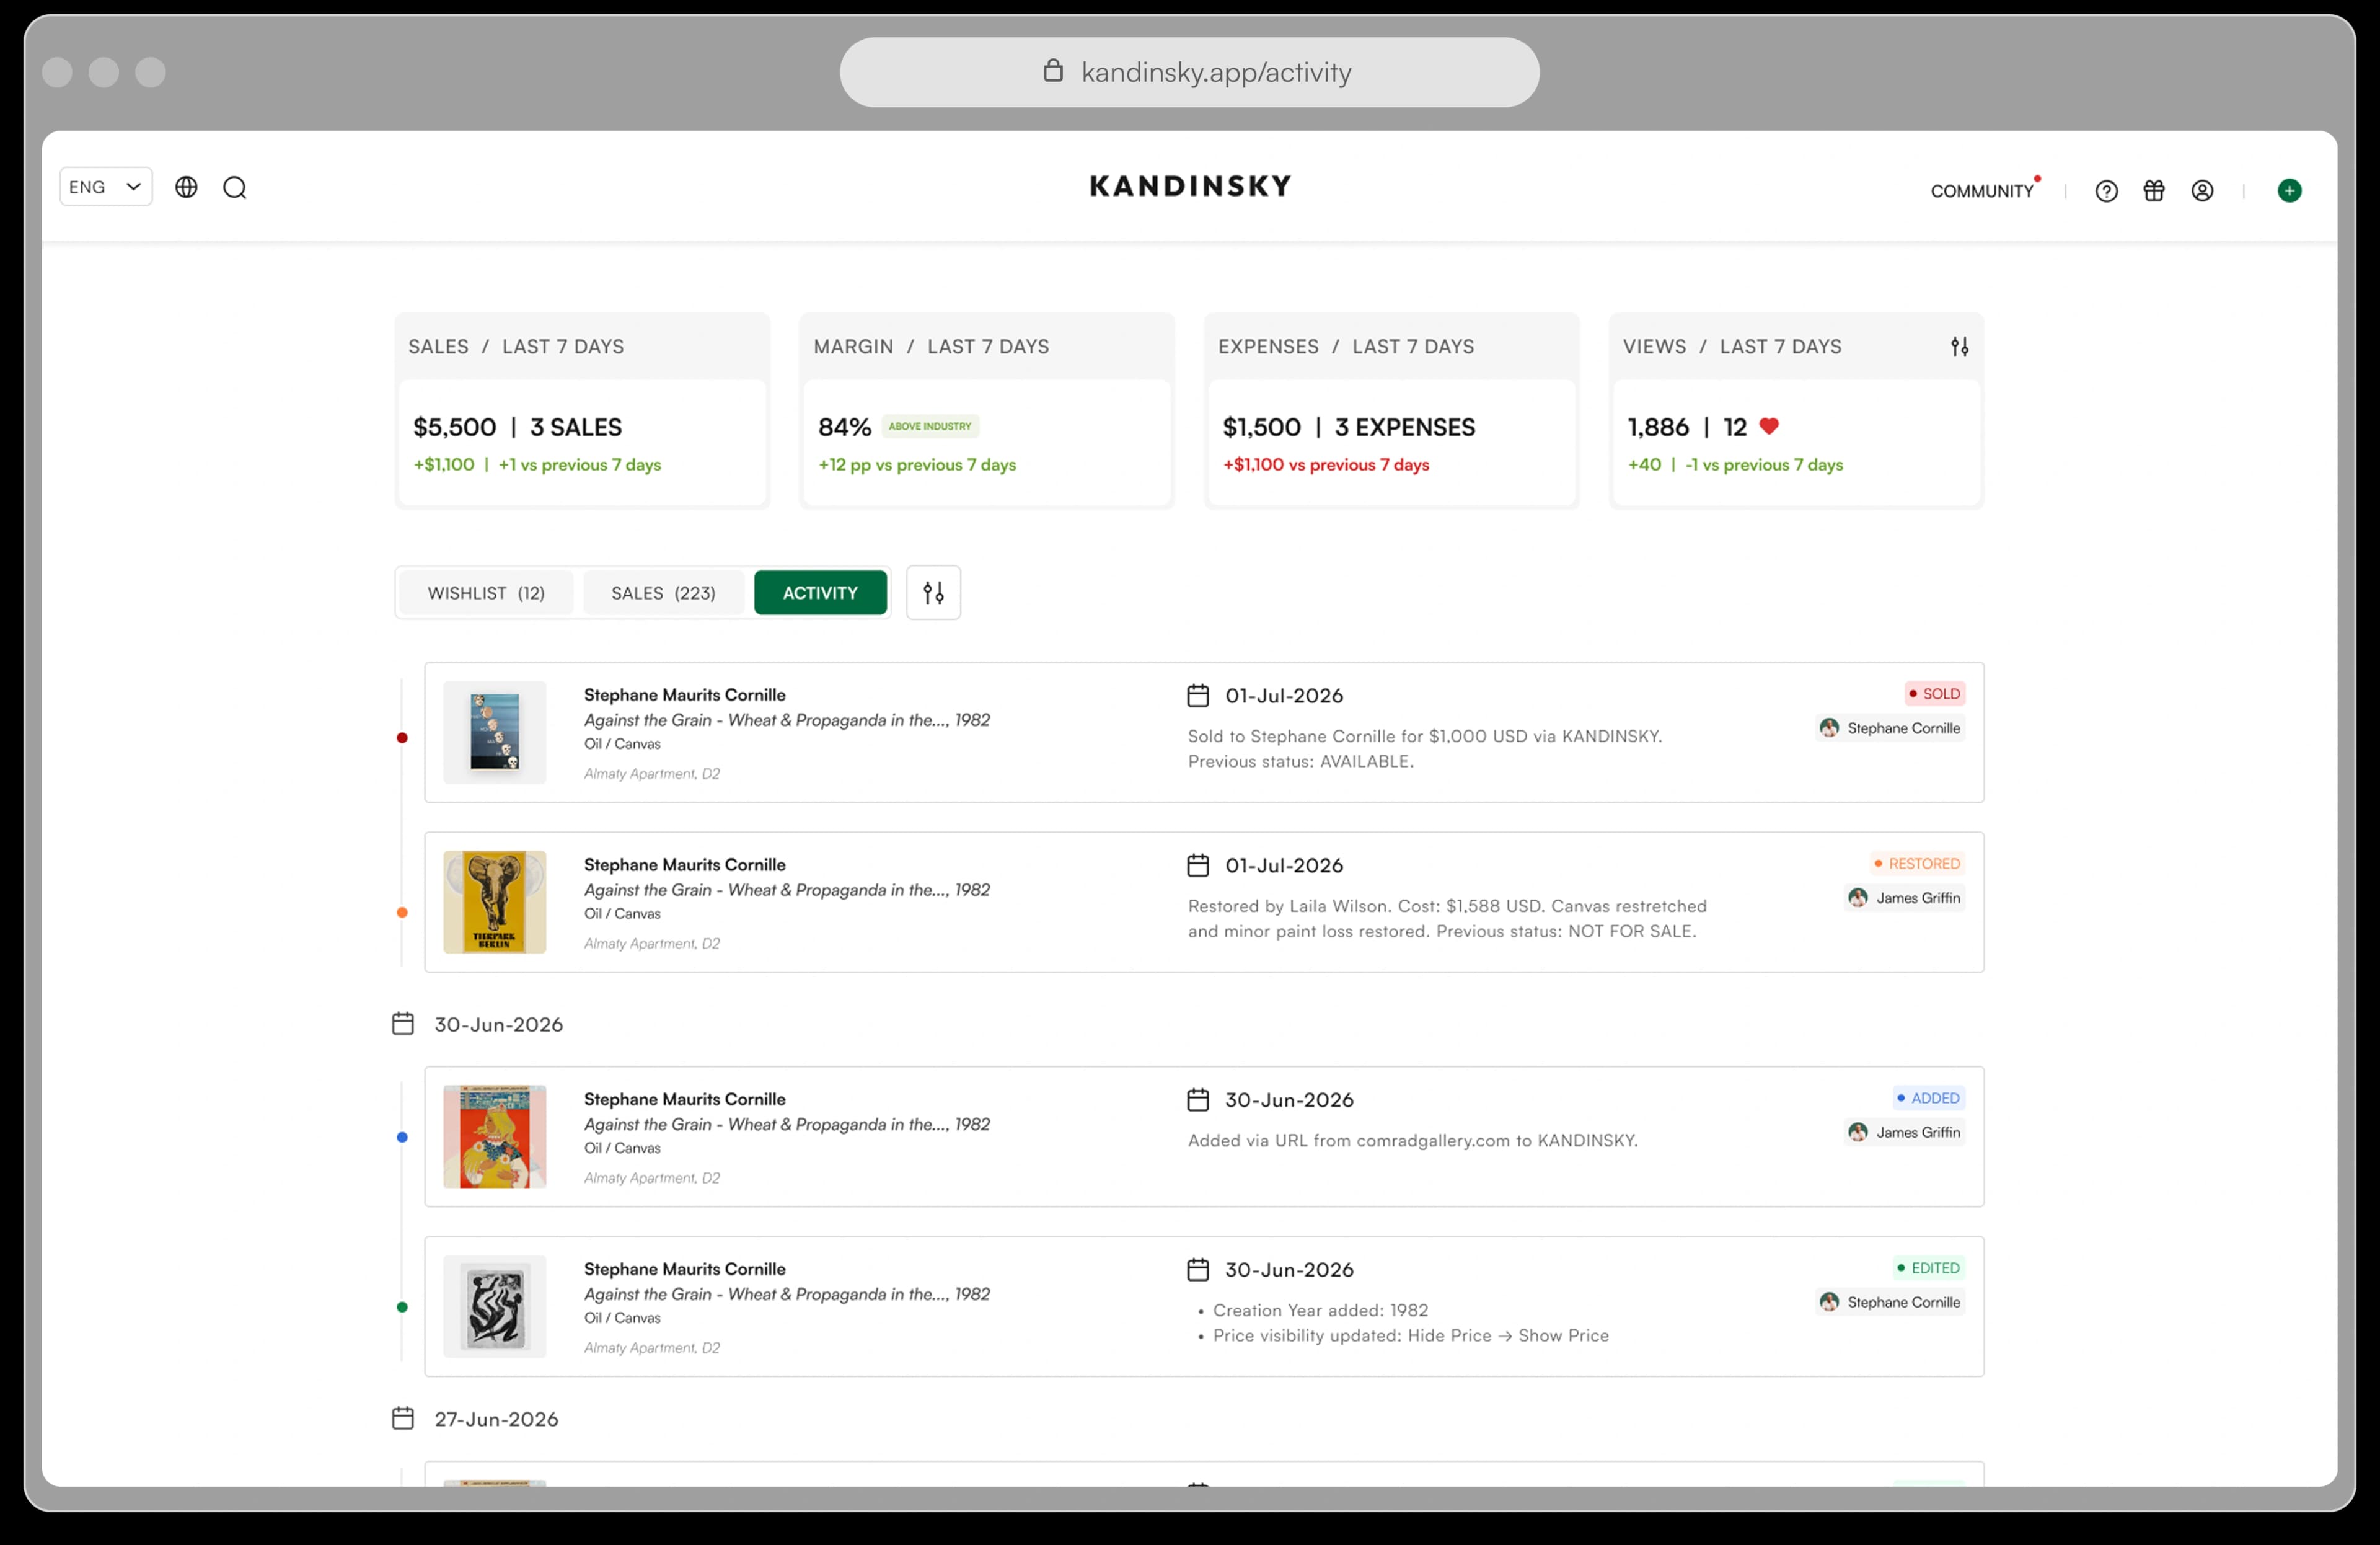The image size is (2380, 1545).
Task: Click calendar icon in SOLD entry
Action: click(x=1198, y=696)
